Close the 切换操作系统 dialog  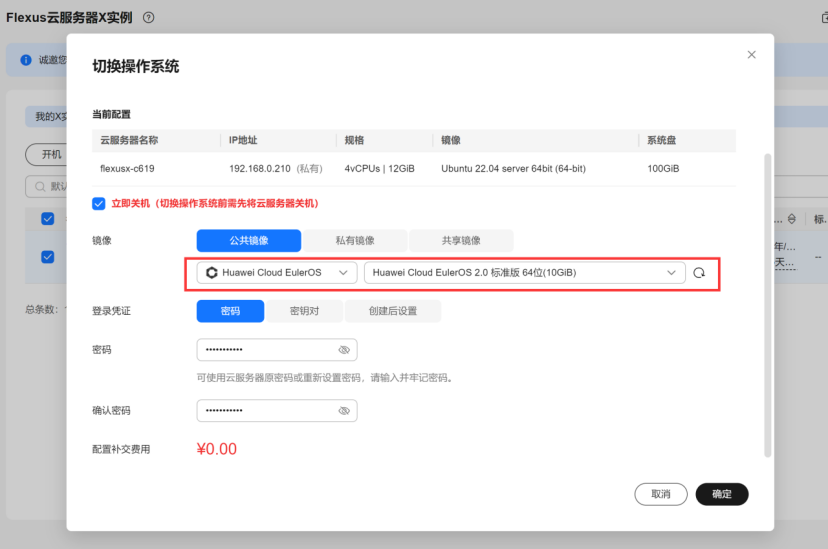[751, 55]
